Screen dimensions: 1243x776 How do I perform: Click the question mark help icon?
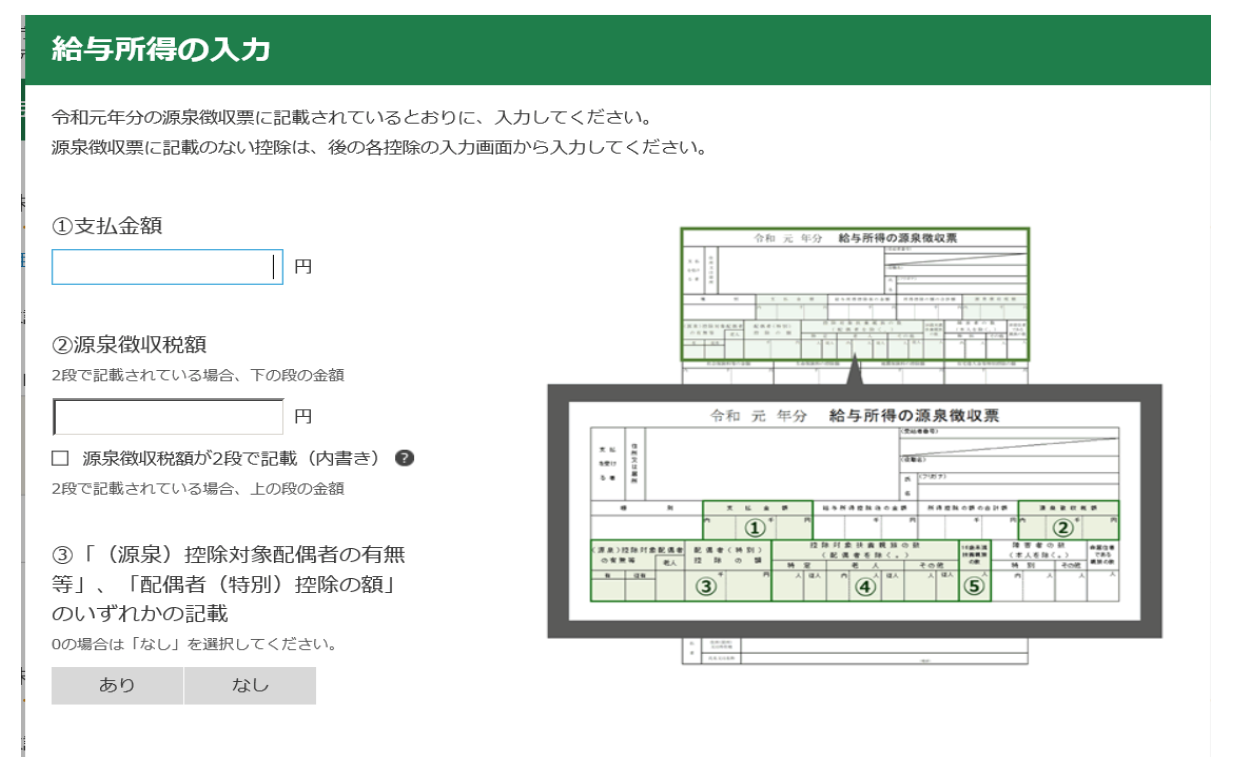click(x=404, y=458)
